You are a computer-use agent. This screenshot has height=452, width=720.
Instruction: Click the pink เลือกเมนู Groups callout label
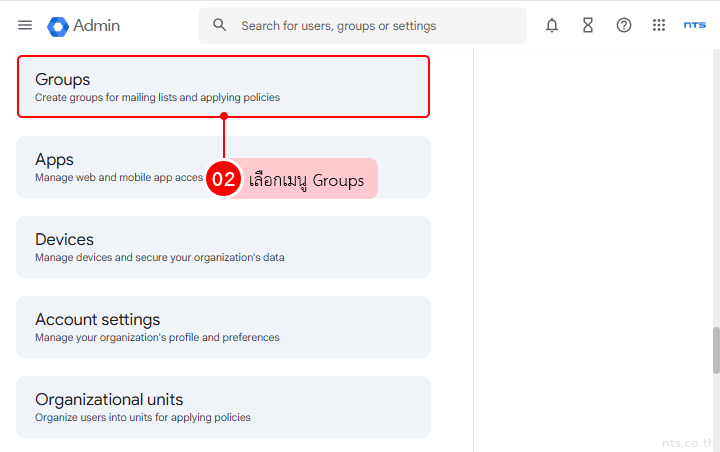(307, 180)
